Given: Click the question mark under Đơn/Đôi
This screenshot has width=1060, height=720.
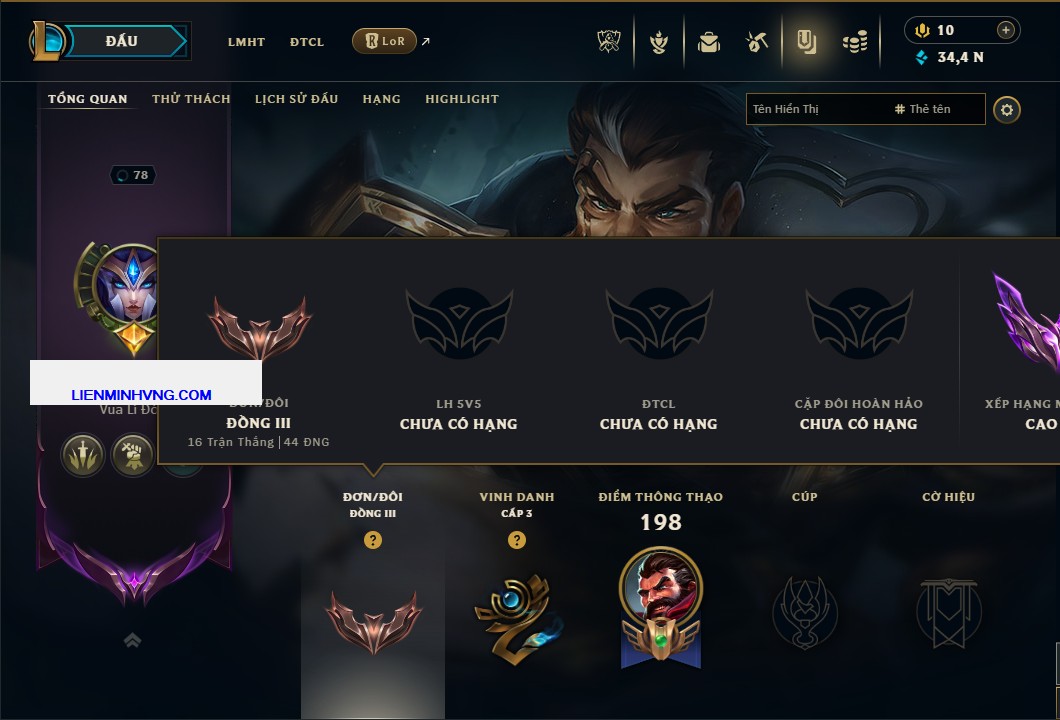Looking at the screenshot, I should 372,539.
